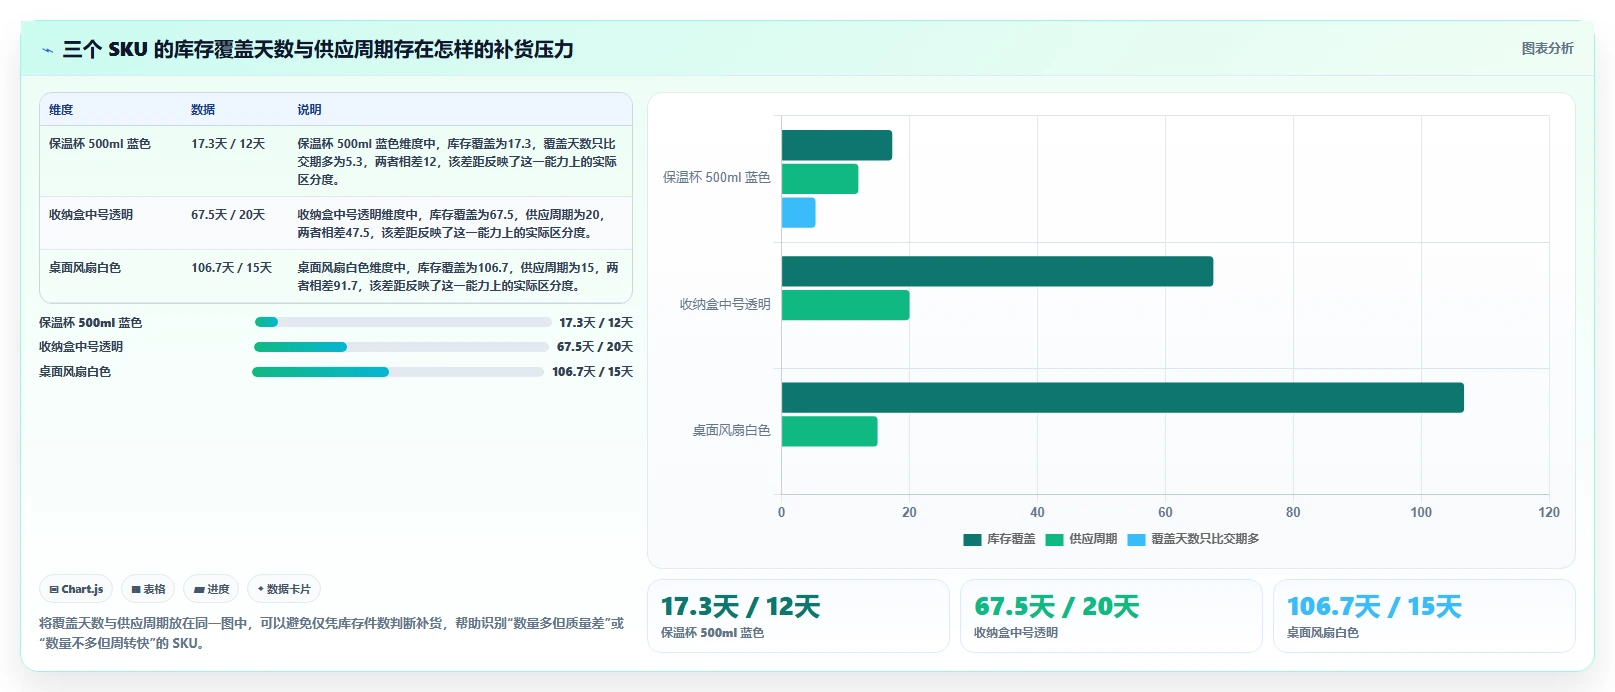
Task: Click the longest bar for 桌面风扇白色
Action: [x=1123, y=397]
